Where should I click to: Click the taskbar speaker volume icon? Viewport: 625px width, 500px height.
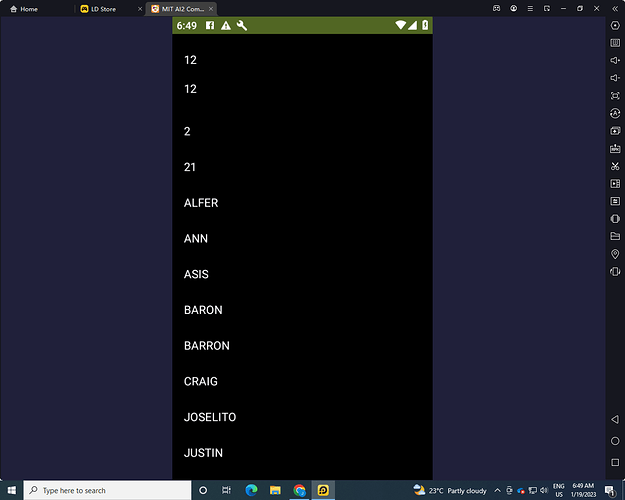[x=543, y=490]
